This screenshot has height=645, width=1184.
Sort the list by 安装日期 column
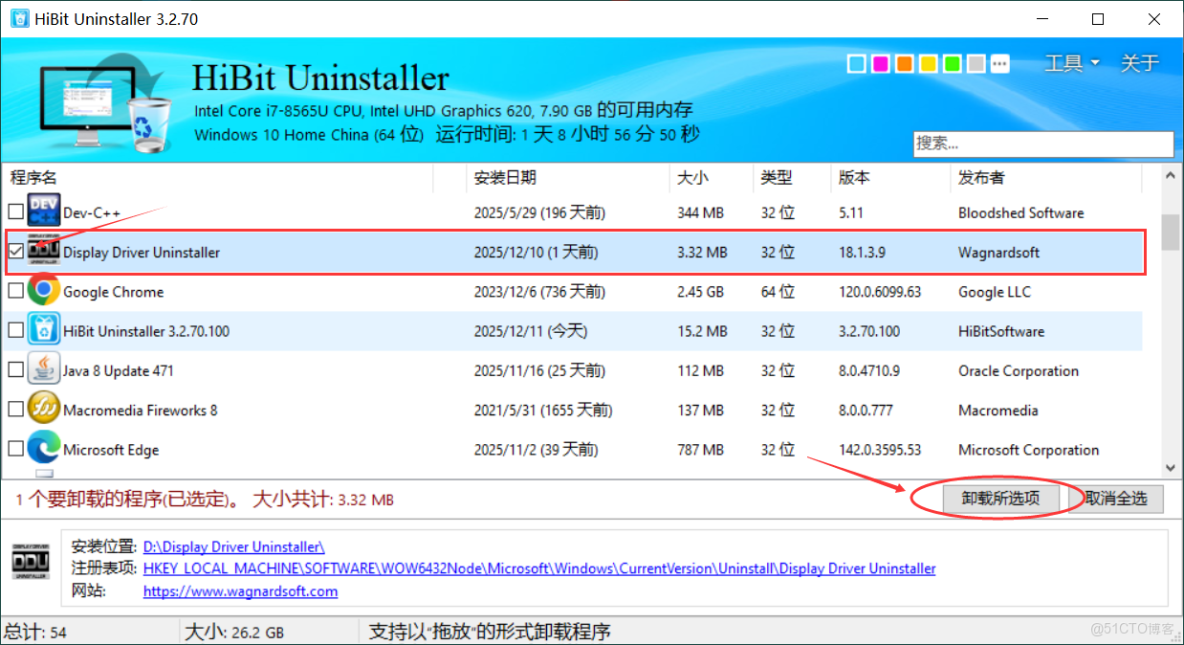coord(500,177)
